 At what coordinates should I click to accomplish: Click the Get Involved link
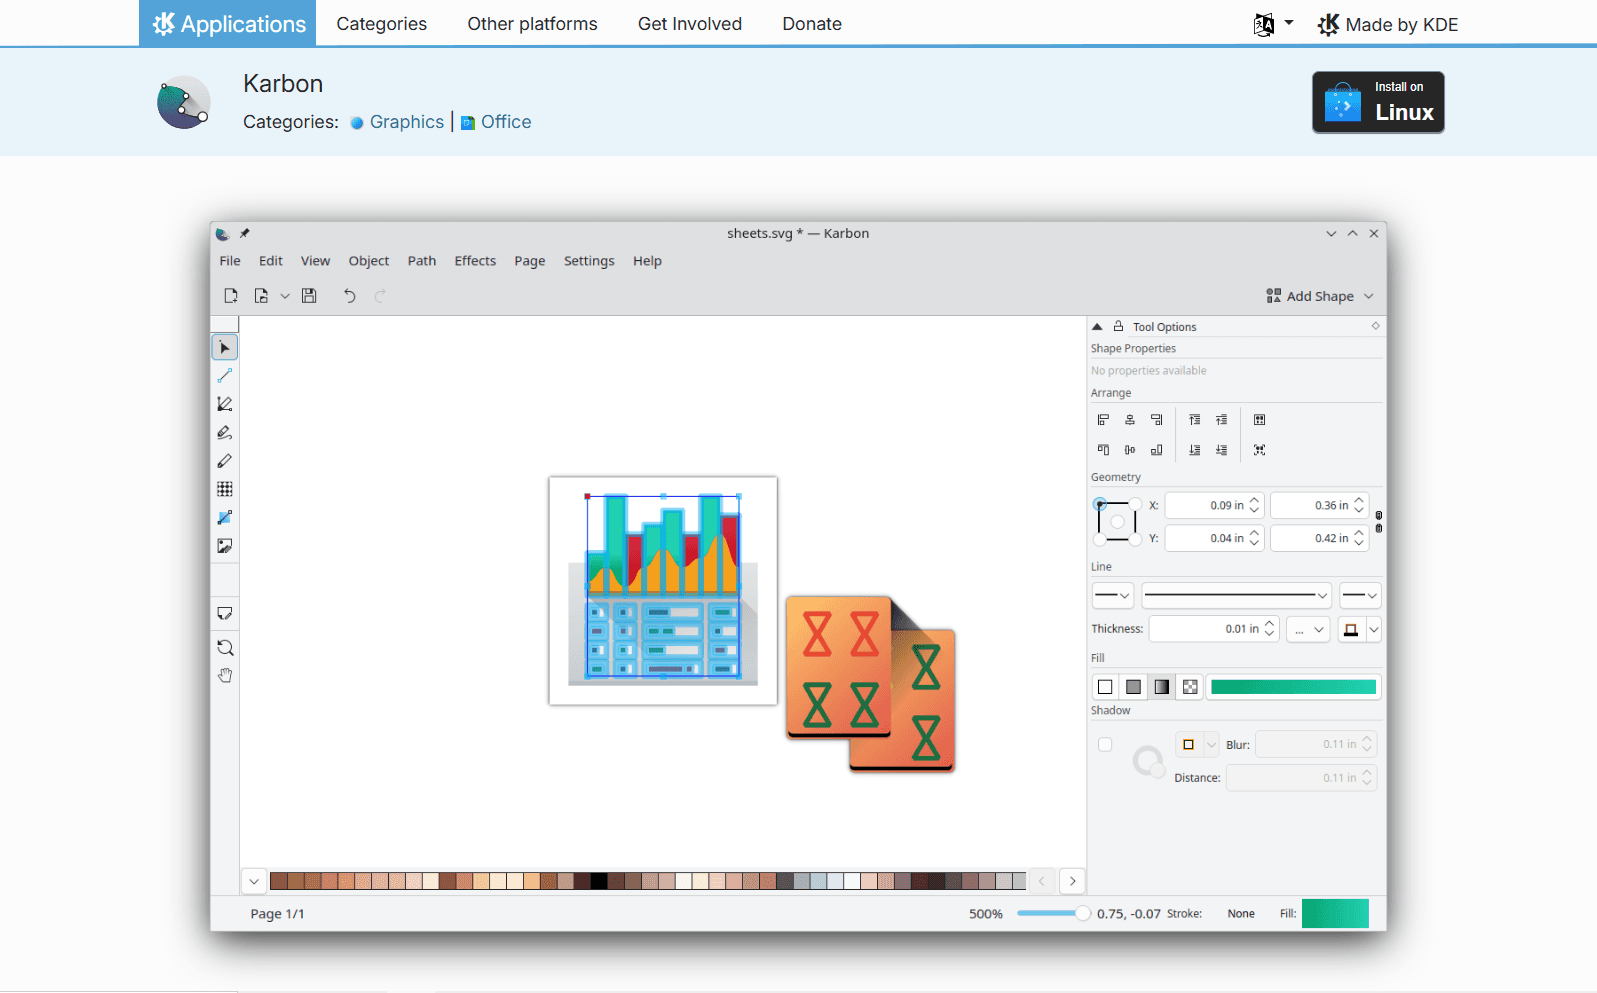tap(690, 24)
